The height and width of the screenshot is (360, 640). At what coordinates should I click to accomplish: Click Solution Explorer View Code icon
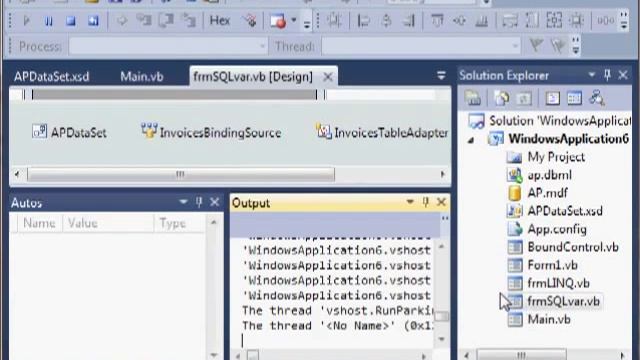click(x=552, y=98)
